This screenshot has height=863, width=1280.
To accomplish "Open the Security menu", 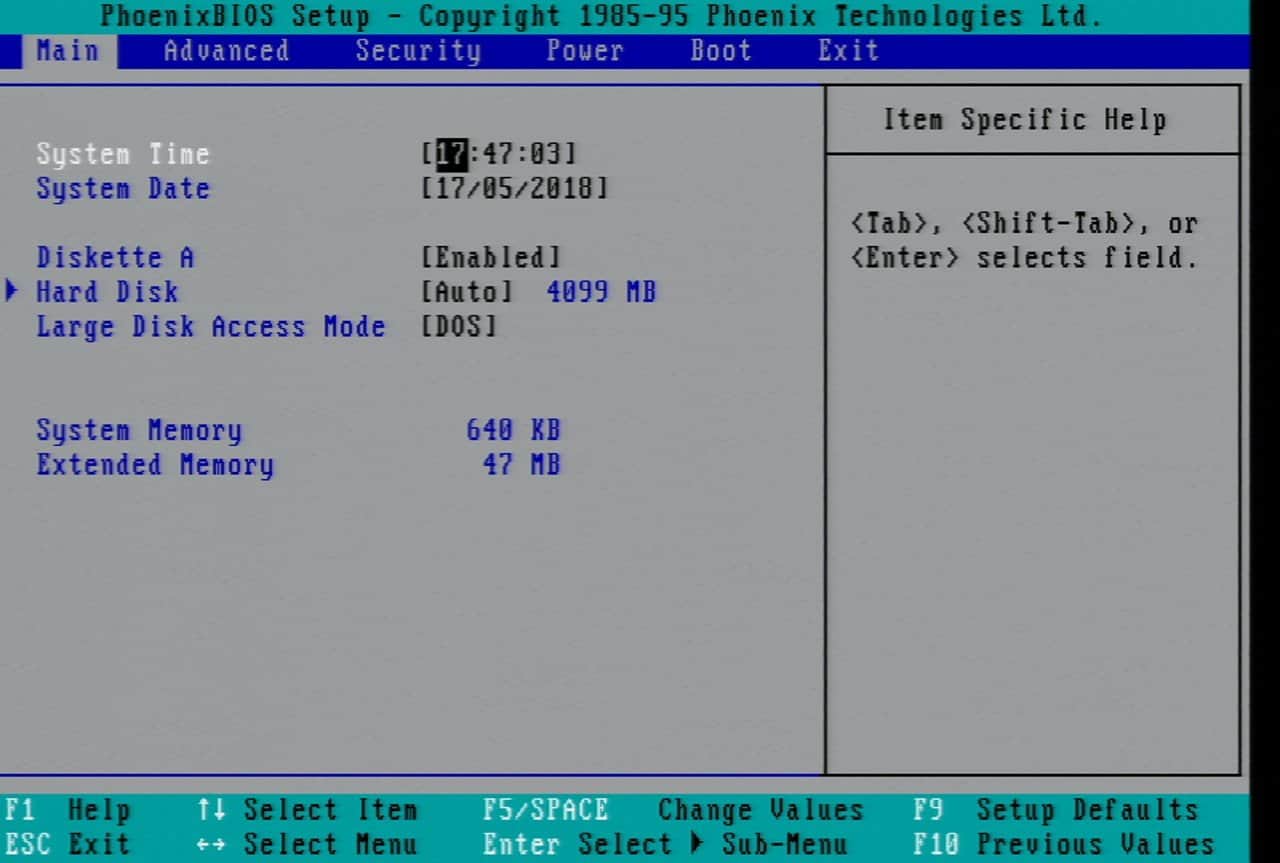I will (x=418, y=51).
